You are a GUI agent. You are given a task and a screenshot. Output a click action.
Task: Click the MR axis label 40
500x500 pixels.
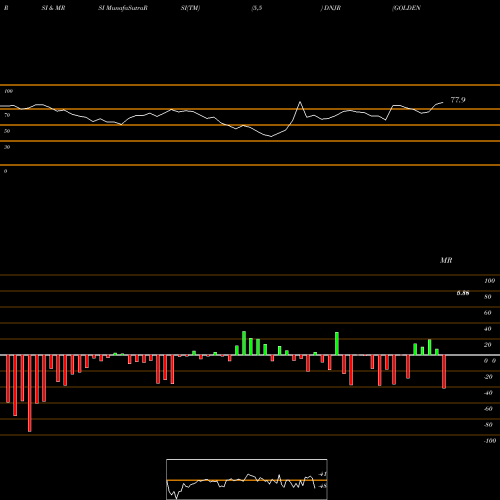tap(488, 329)
